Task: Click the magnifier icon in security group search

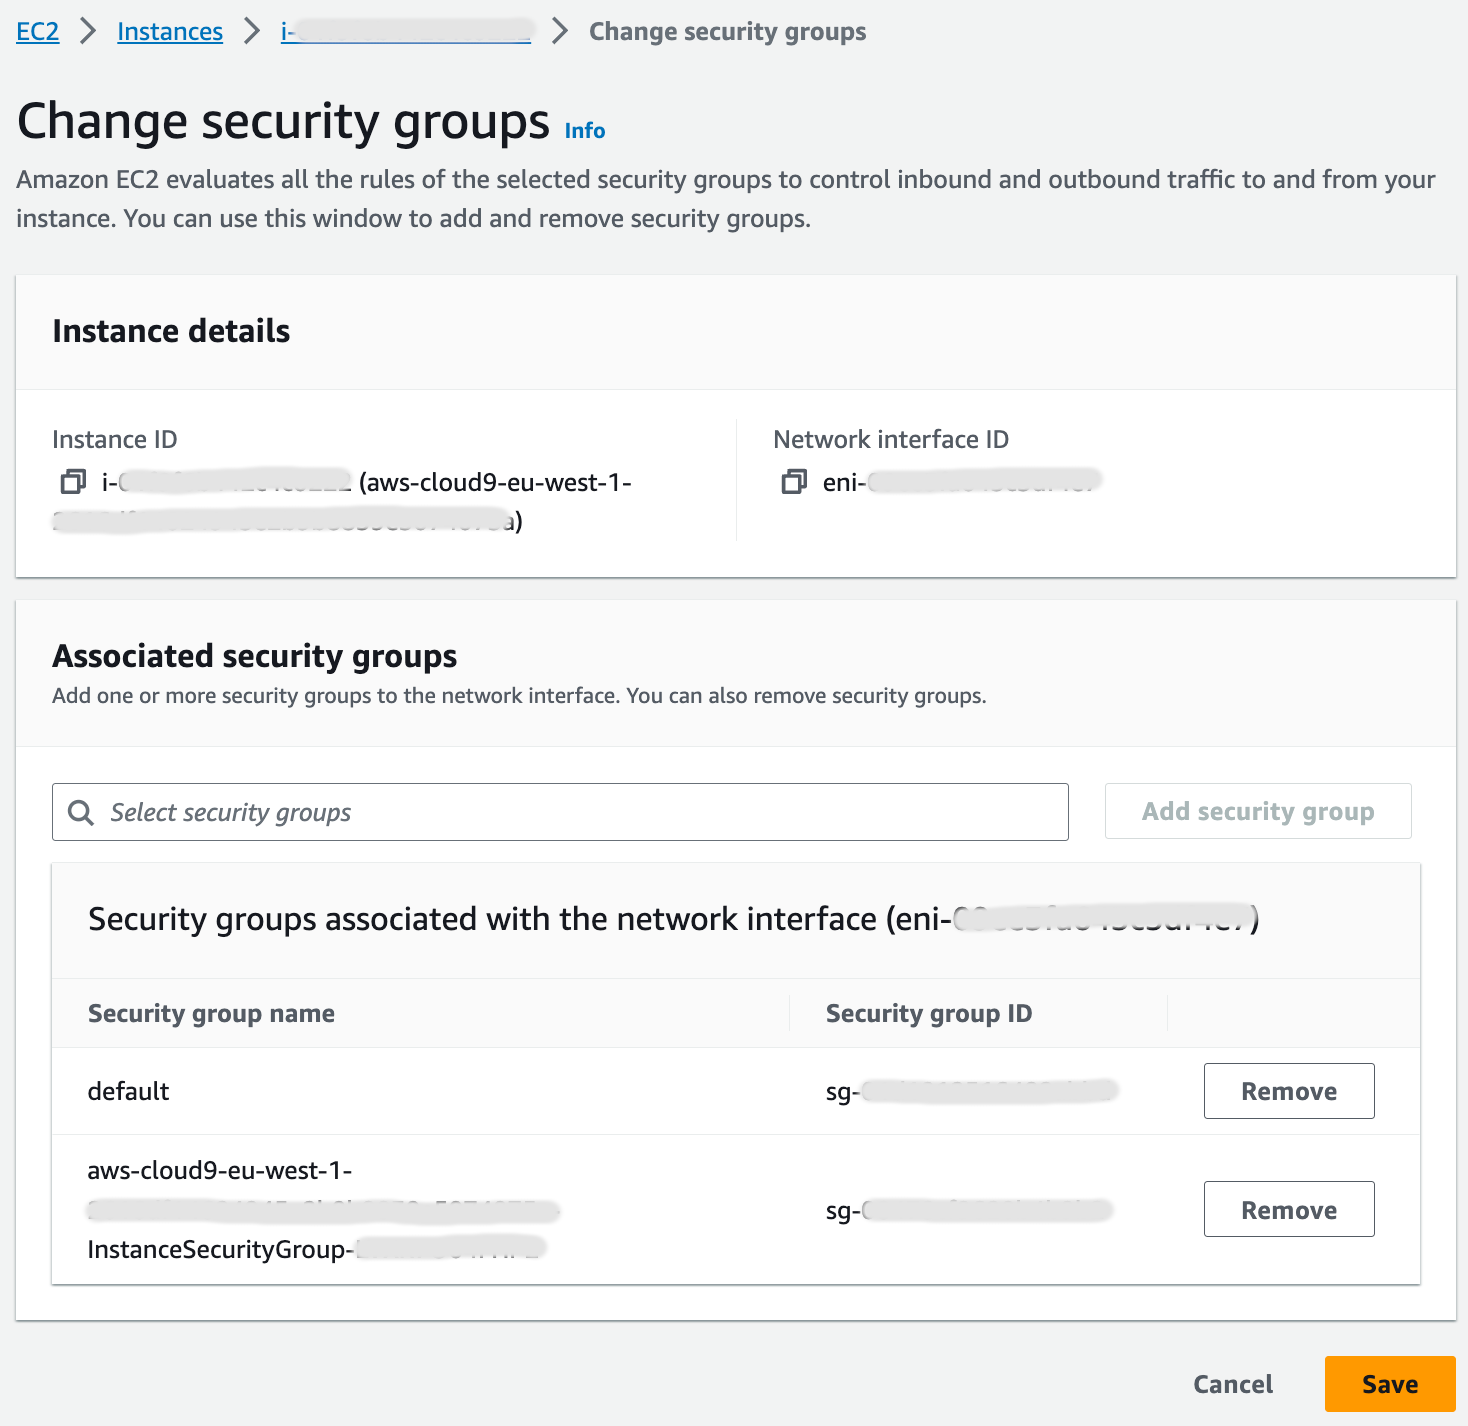Action: (x=80, y=811)
